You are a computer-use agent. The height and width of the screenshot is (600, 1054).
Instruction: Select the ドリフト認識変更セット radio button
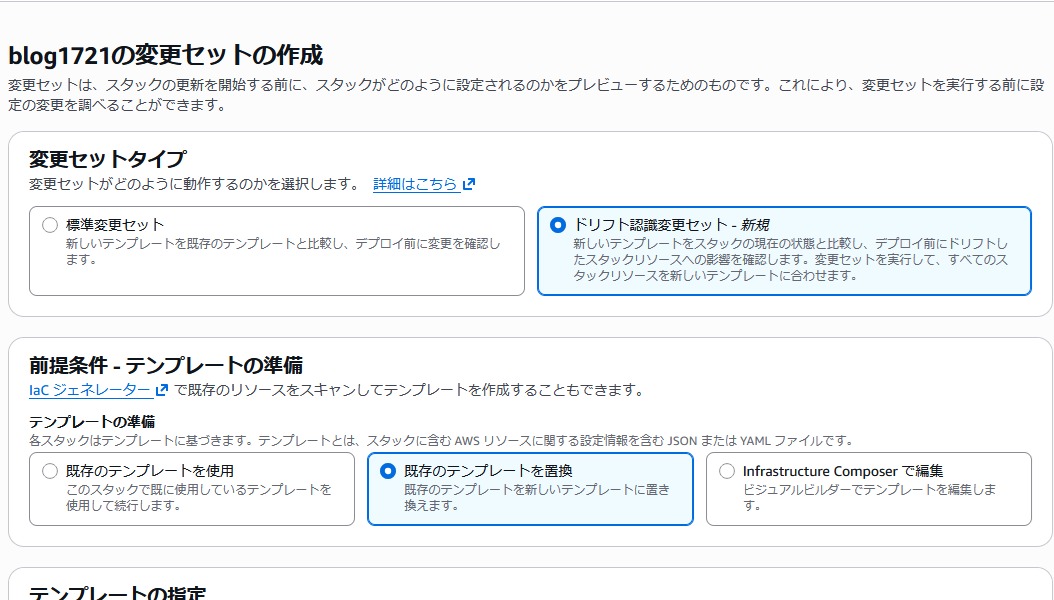tap(558, 225)
